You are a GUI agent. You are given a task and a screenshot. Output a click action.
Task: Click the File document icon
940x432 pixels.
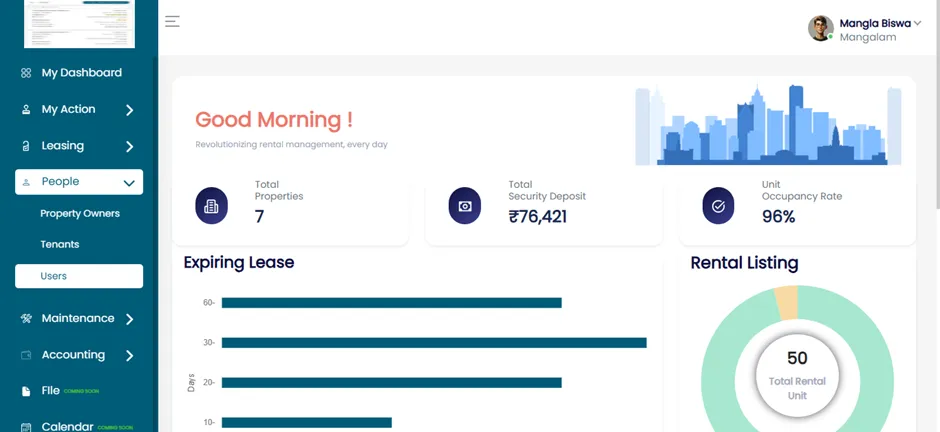coord(26,391)
